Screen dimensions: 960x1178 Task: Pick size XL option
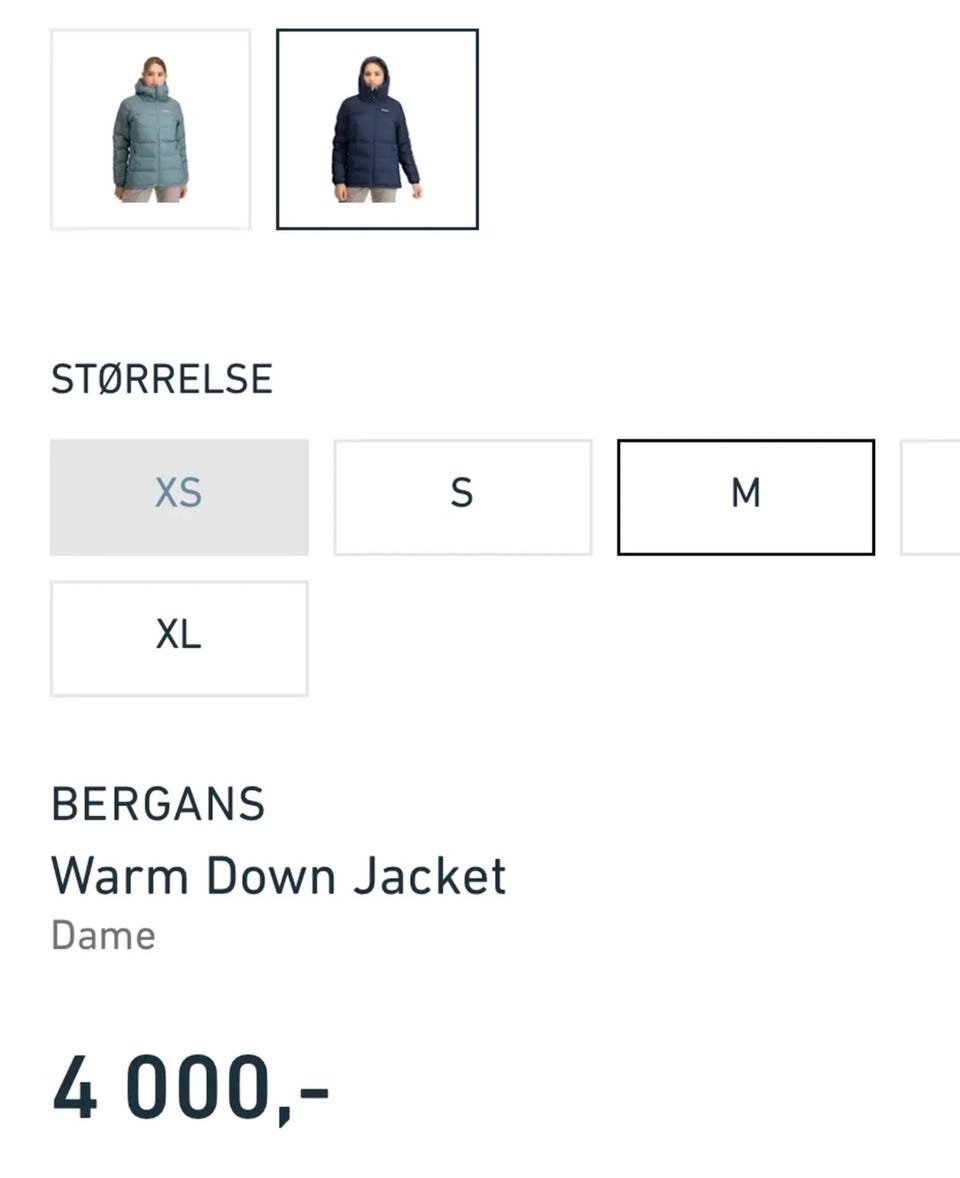point(179,639)
